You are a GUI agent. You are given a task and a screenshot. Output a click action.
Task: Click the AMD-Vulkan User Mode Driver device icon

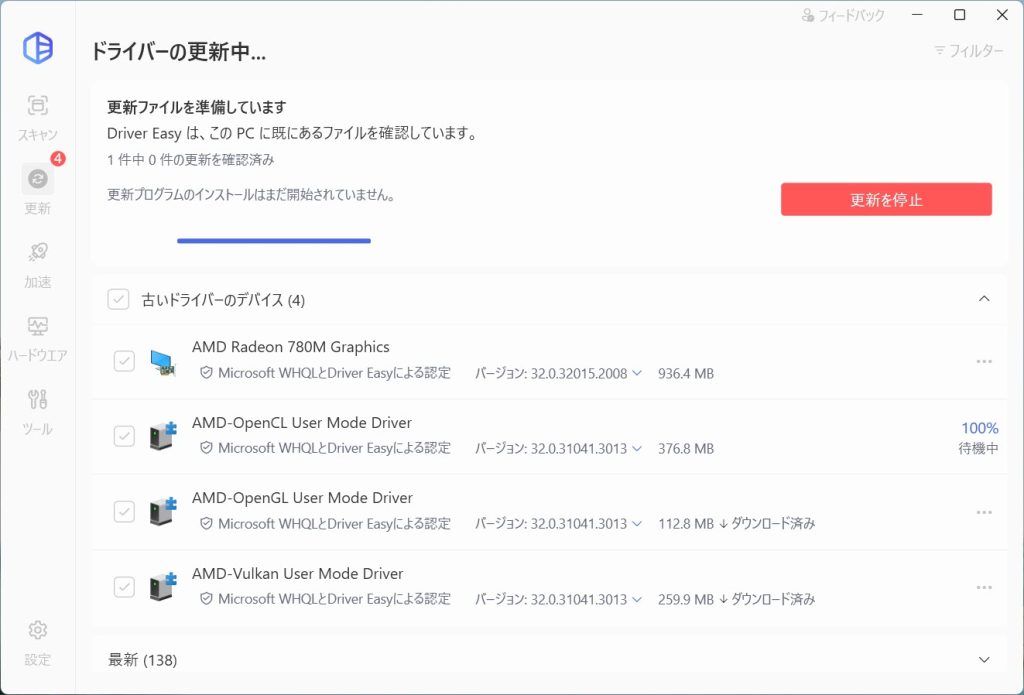click(162, 587)
